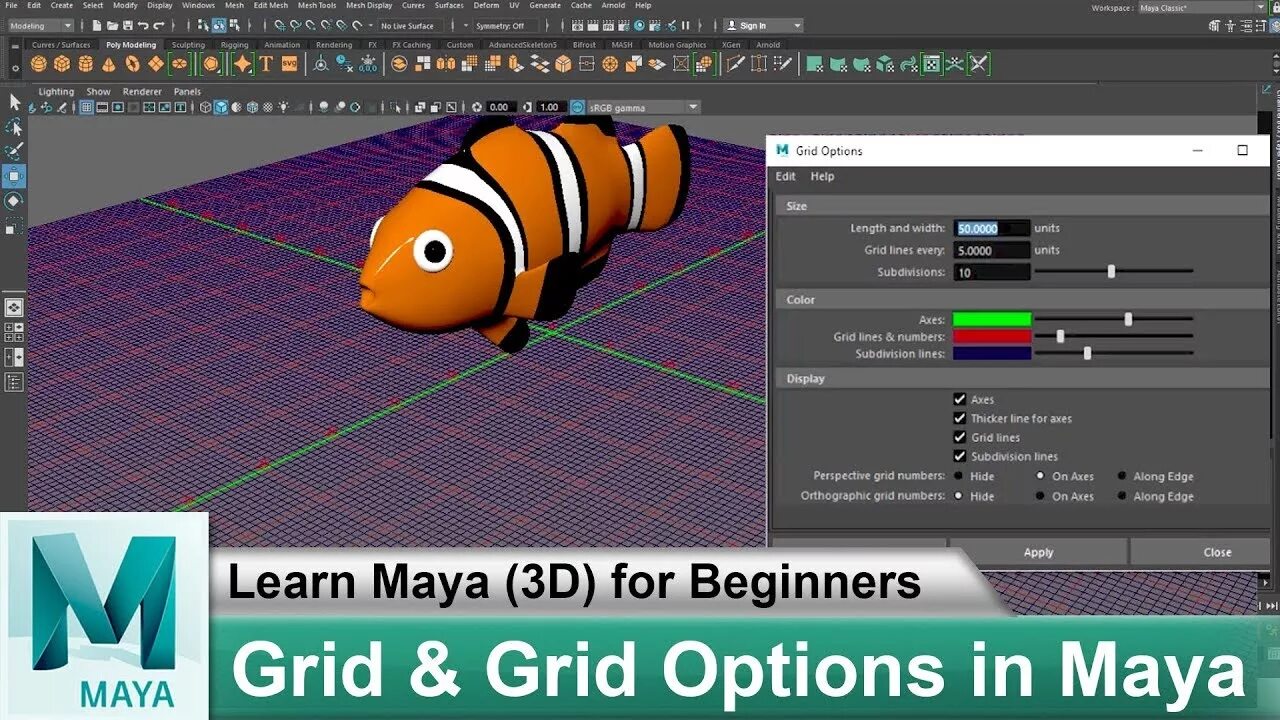Image resolution: width=1280 pixels, height=720 pixels.
Task: Uncheck the Axes checkbox
Action: click(x=960, y=399)
